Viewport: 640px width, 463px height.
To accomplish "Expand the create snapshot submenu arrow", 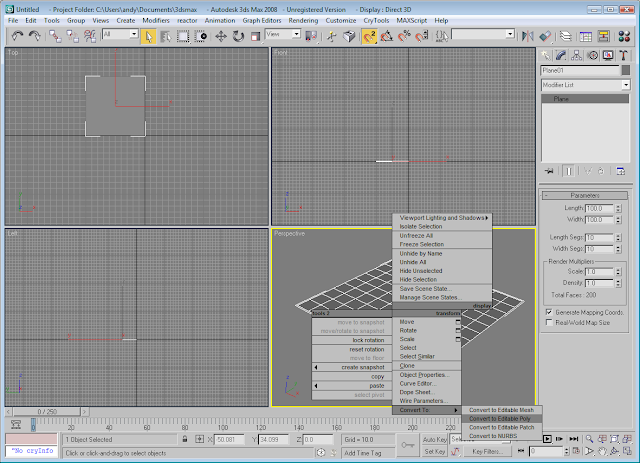I will [x=316, y=367].
